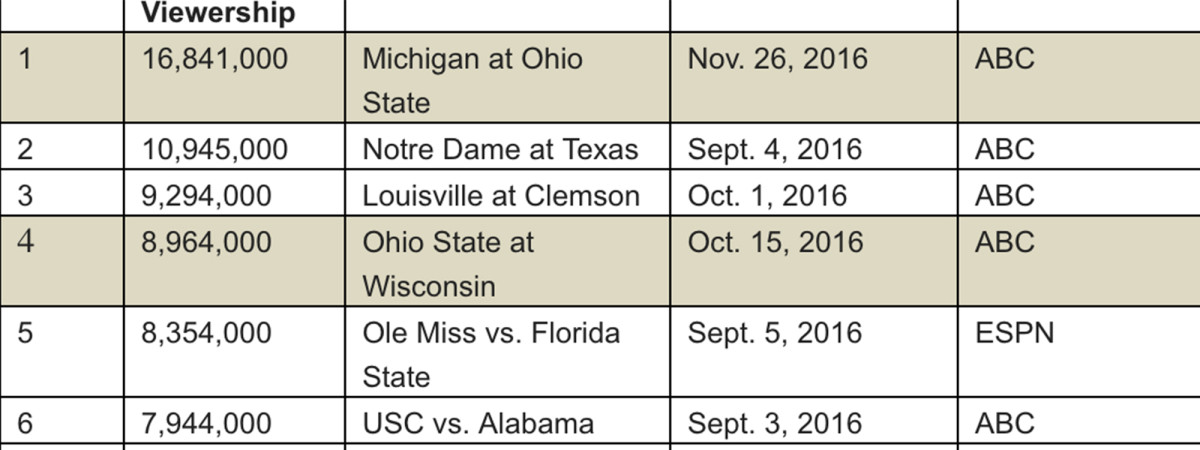The width and height of the screenshot is (1200, 450).
Task: Click the Oct. 15, 2016 date
Action: pyautogui.click(x=775, y=243)
